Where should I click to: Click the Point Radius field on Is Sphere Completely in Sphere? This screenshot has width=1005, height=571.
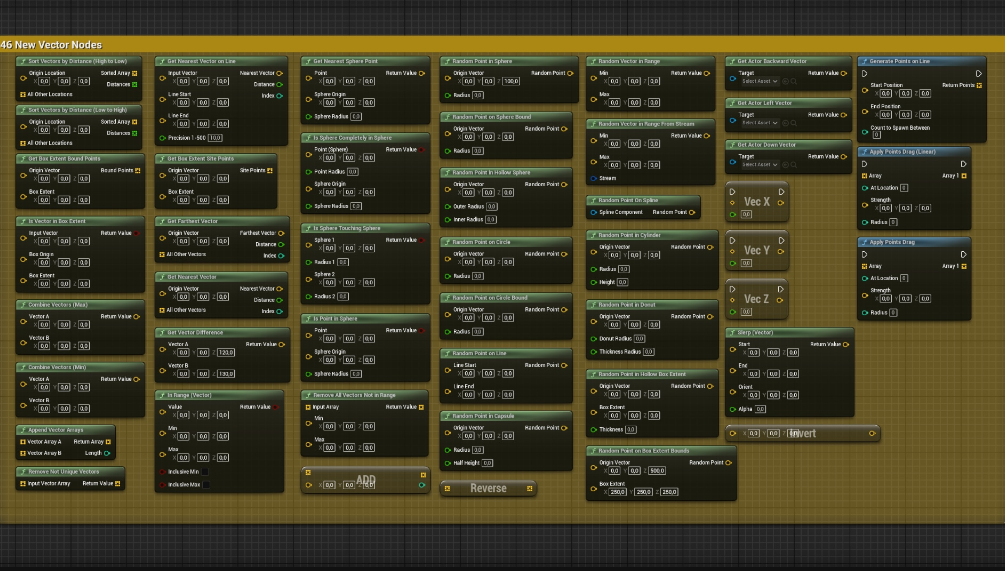[x=353, y=172]
